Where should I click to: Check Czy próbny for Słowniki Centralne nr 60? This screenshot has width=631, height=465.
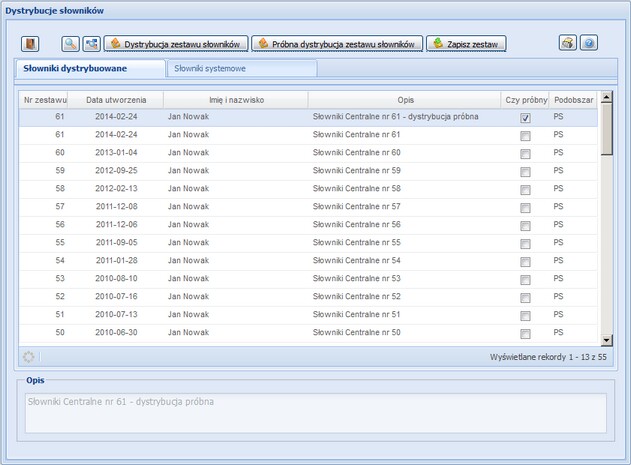pyautogui.click(x=525, y=154)
